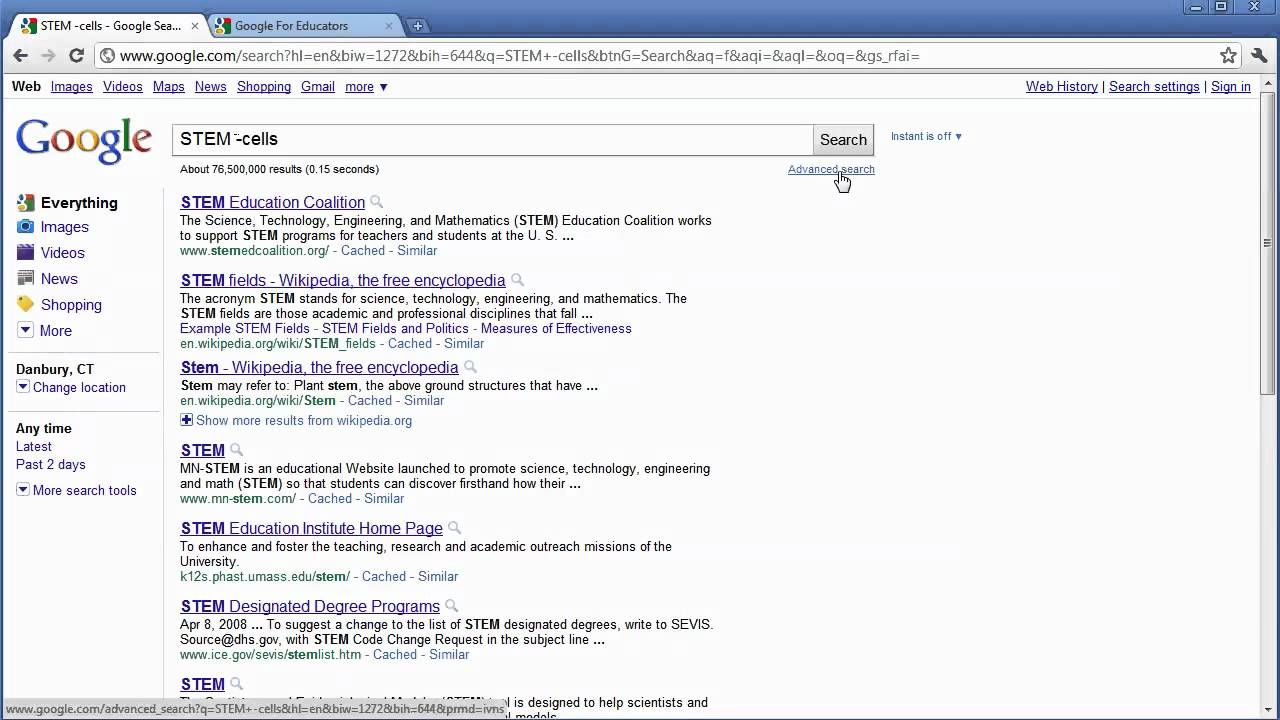
Task: Open Images in the top navigation bar
Action: (72, 87)
